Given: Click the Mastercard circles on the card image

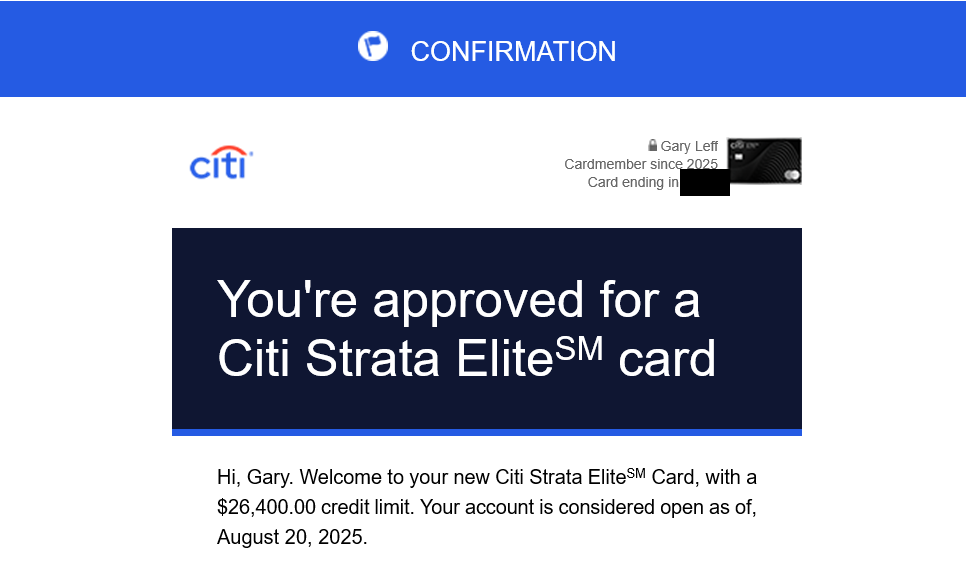Looking at the screenshot, I should coord(792,176).
